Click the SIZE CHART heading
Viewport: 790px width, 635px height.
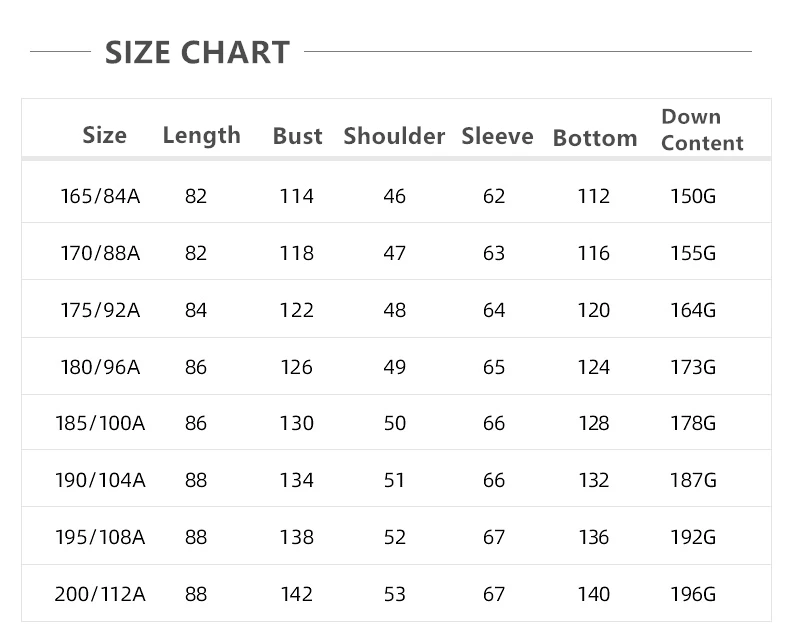click(x=197, y=52)
